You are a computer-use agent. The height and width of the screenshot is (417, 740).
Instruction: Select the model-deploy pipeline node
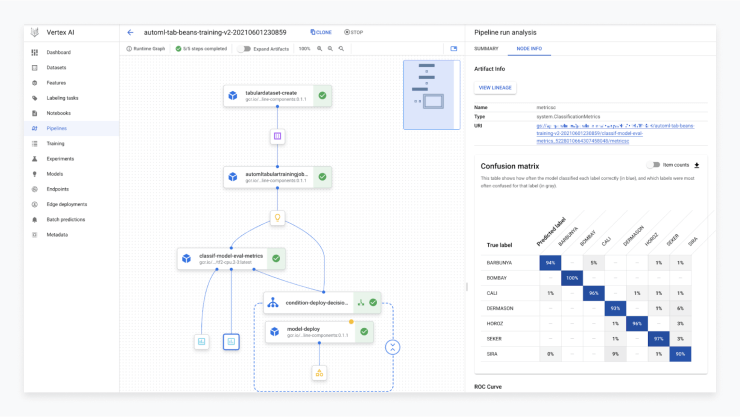(320, 332)
